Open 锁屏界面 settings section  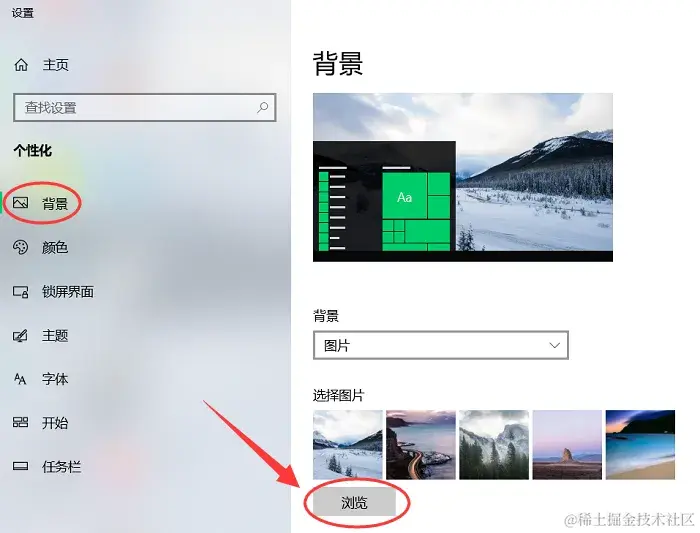tap(68, 292)
